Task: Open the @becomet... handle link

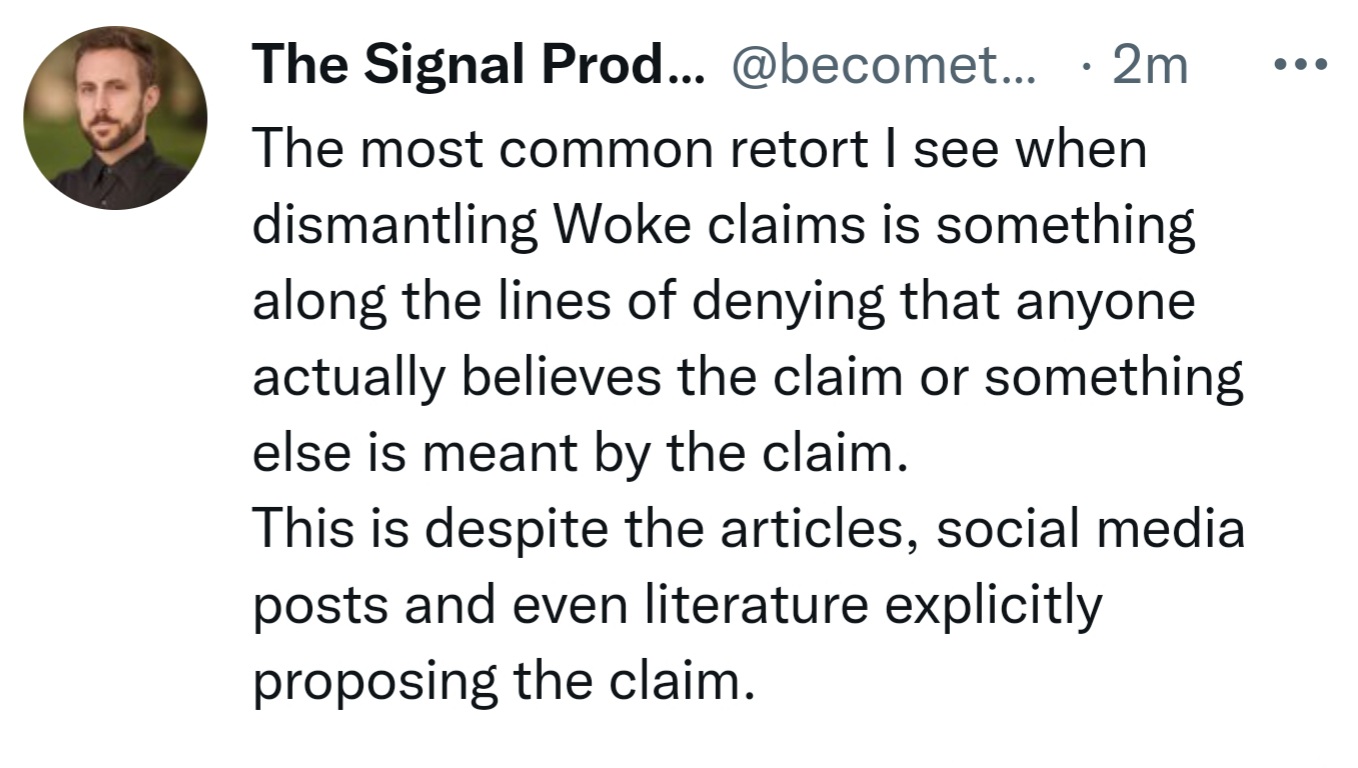Action: (884, 67)
